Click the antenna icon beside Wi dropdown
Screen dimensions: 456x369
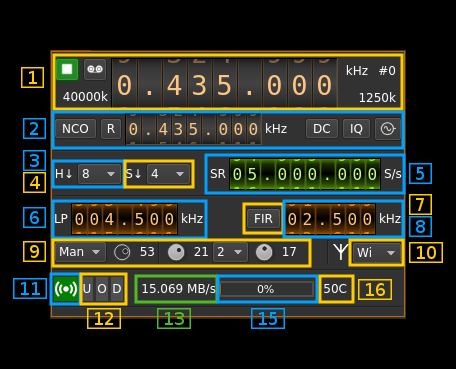coord(340,252)
